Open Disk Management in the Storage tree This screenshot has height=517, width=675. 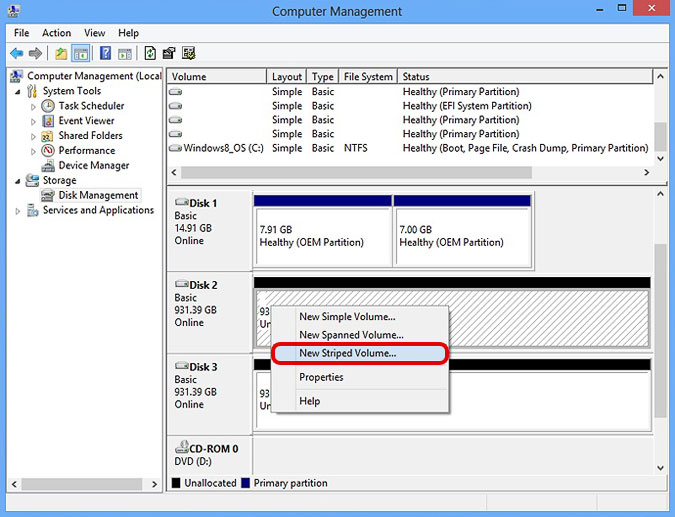(x=97, y=195)
